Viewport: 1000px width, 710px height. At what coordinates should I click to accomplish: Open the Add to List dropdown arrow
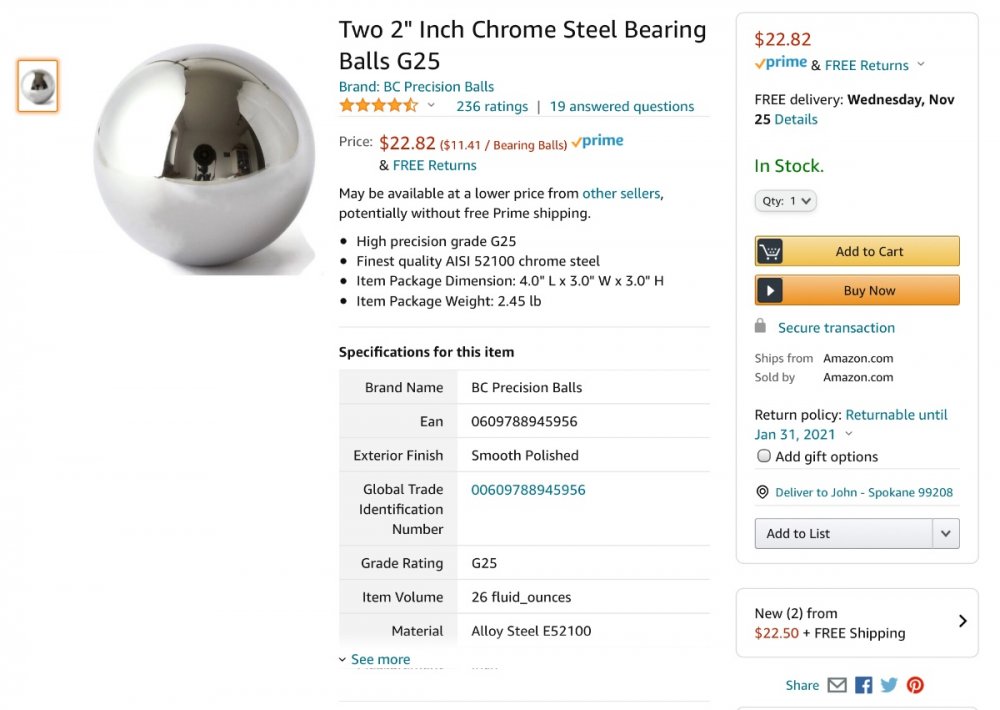point(945,533)
